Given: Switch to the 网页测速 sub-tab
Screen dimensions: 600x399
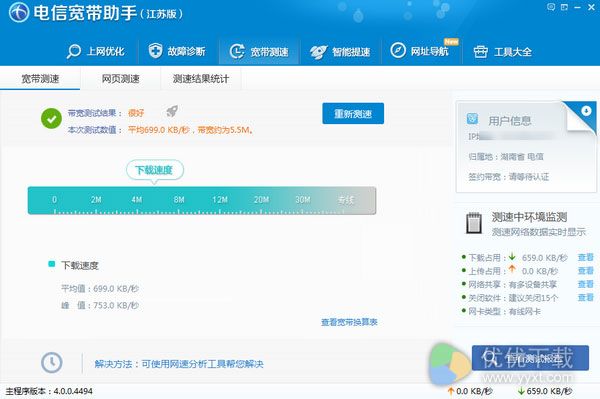Looking at the screenshot, I should (121, 78).
